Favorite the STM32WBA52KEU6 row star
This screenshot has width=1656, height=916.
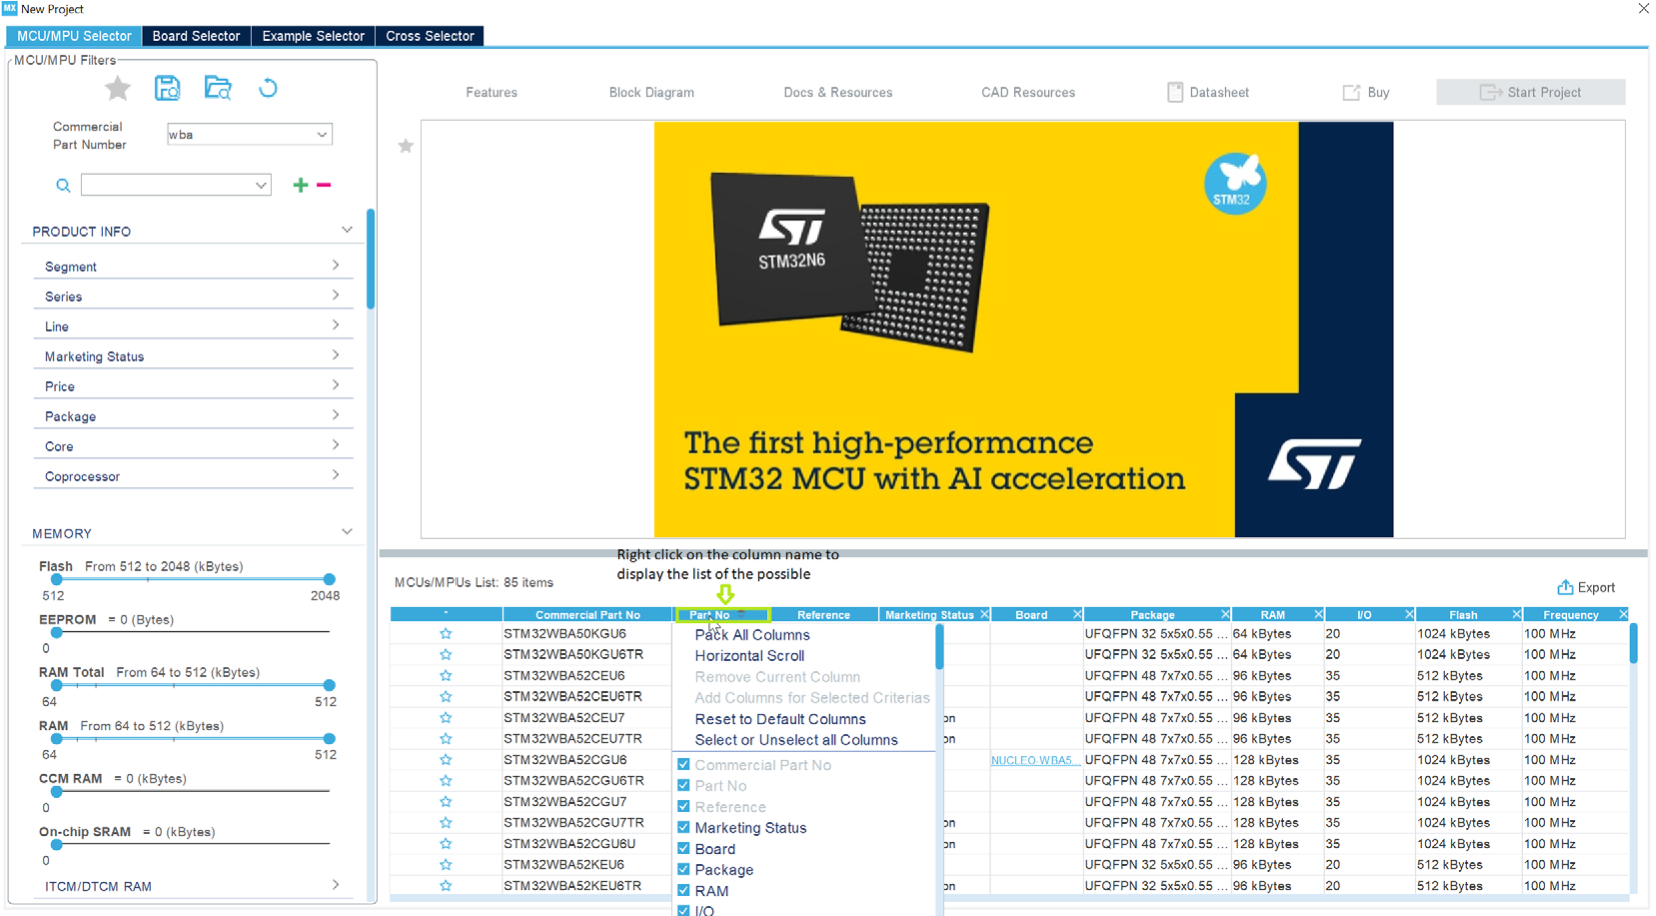[x=446, y=865]
